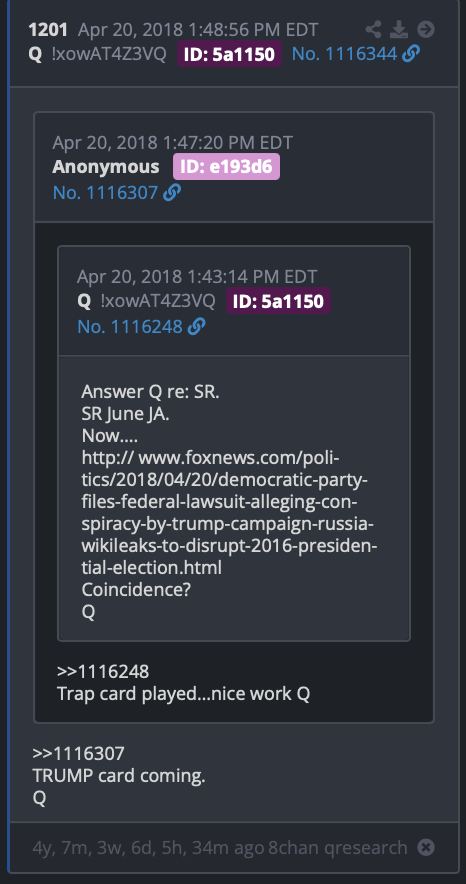
Task: Click the circled X icon in the footer
Action: 427,847
